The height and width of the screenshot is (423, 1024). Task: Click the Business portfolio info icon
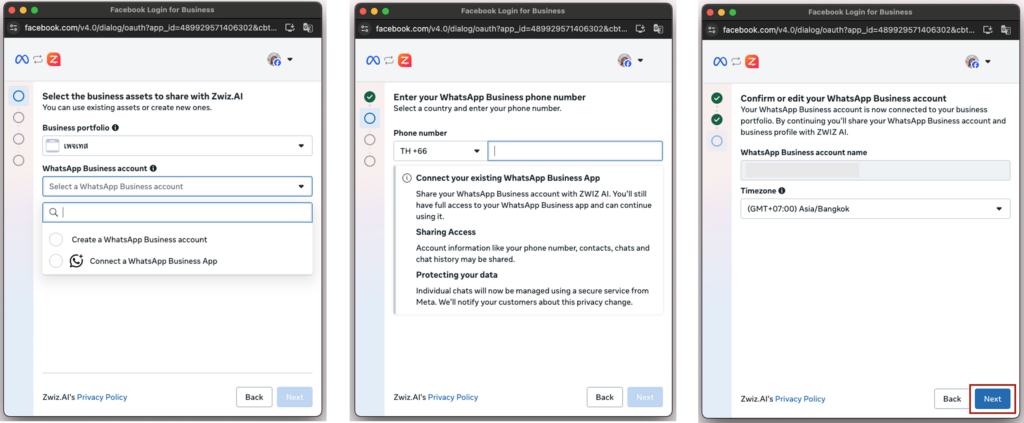pyautogui.click(x=116, y=128)
